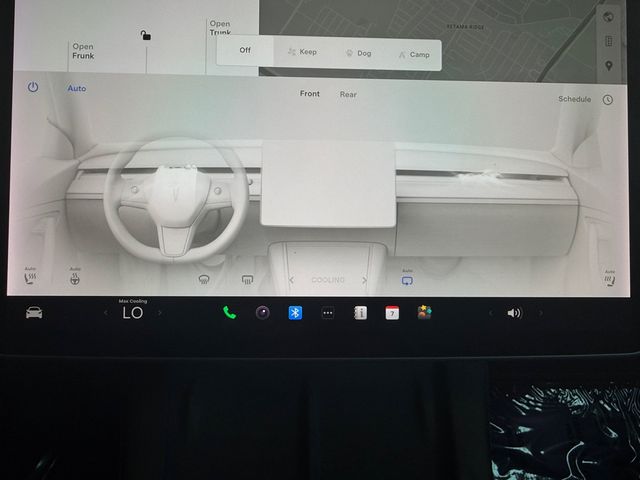Select the Front climate tab
640x480 pixels.
click(x=310, y=93)
